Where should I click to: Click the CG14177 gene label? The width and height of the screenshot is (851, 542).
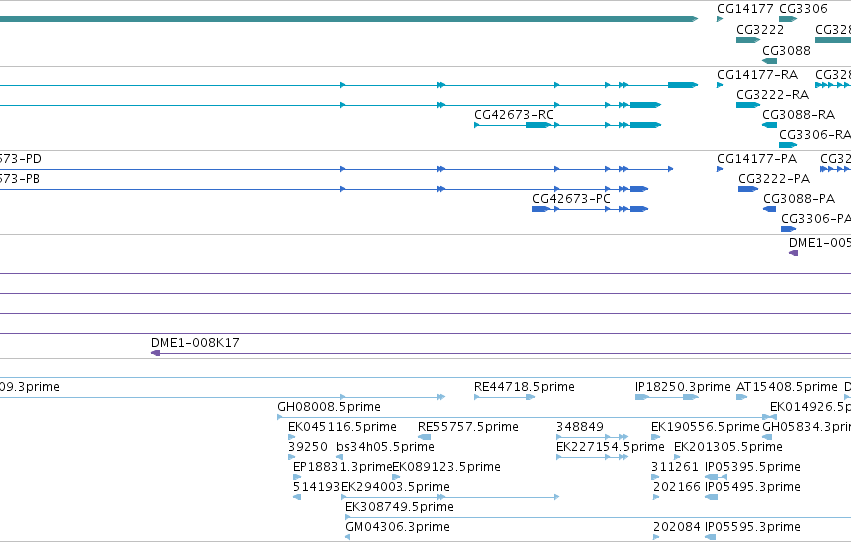click(x=745, y=9)
